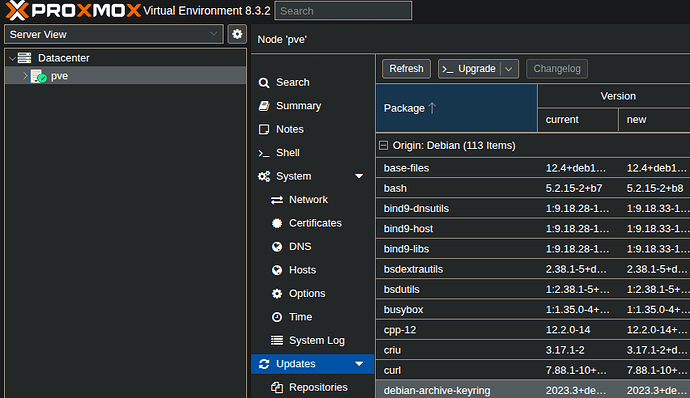The image size is (690, 398).
Task: Collapse the System menu section arrow
Action: pyautogui.click(x=359, y=176)
